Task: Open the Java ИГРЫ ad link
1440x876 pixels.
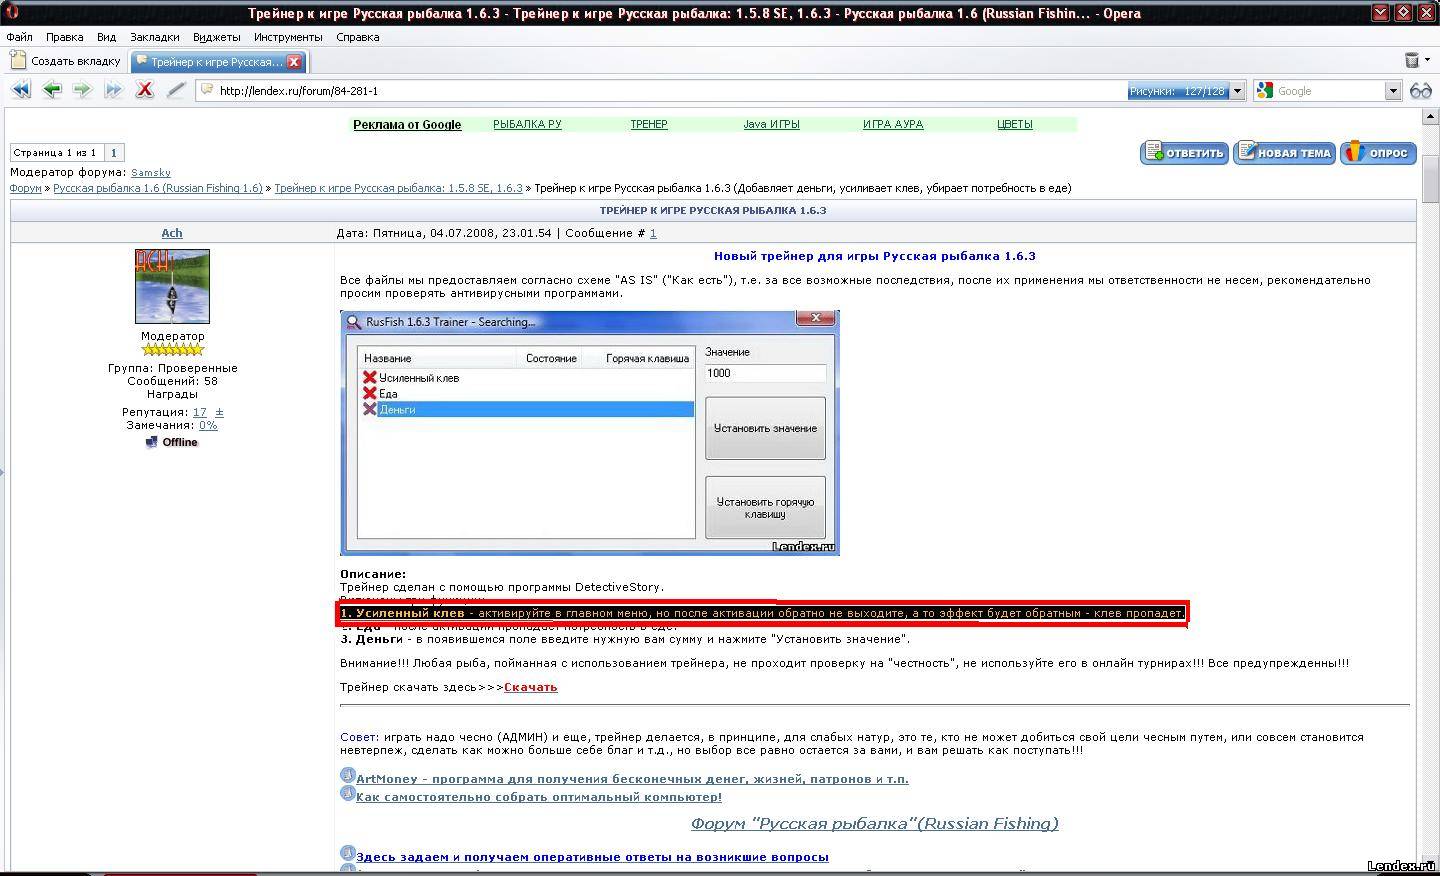Action: click(x=771, y=124)
